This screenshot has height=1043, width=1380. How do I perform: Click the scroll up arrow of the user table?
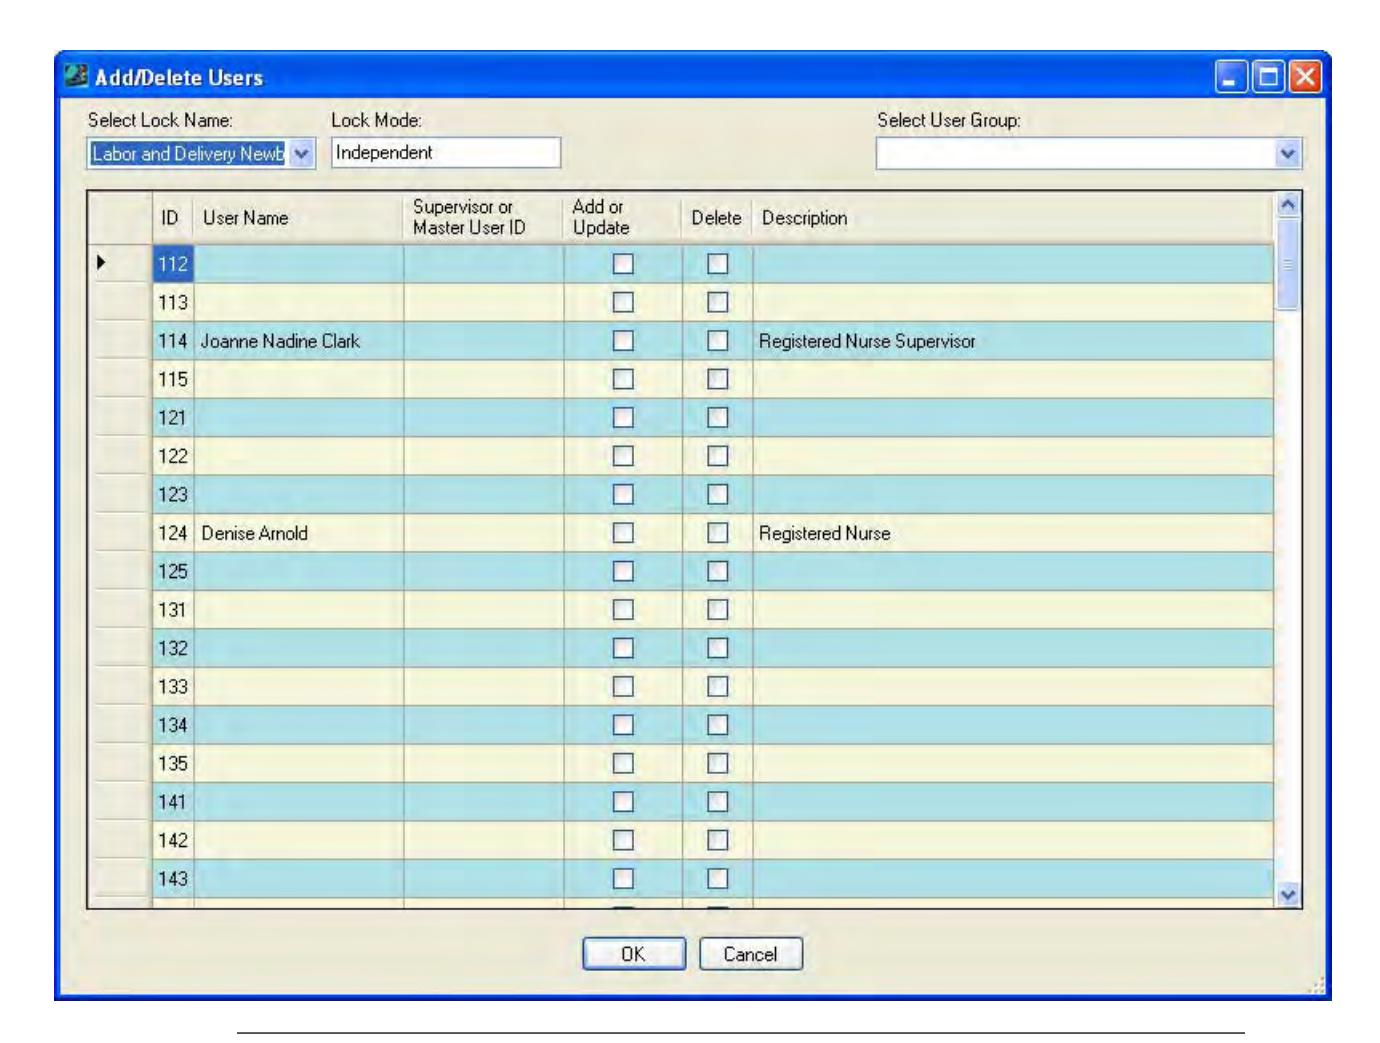(x=1288, y=204)
